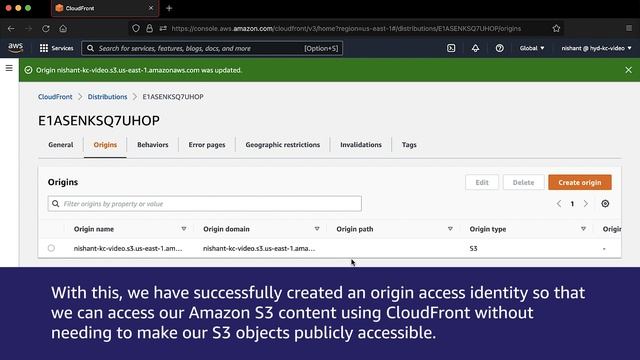Image resolution: width=640 pixels, height=360 pixels.
Task: Open the Global region dropdown
Action: pyautogui.click(x=532, y=48)
